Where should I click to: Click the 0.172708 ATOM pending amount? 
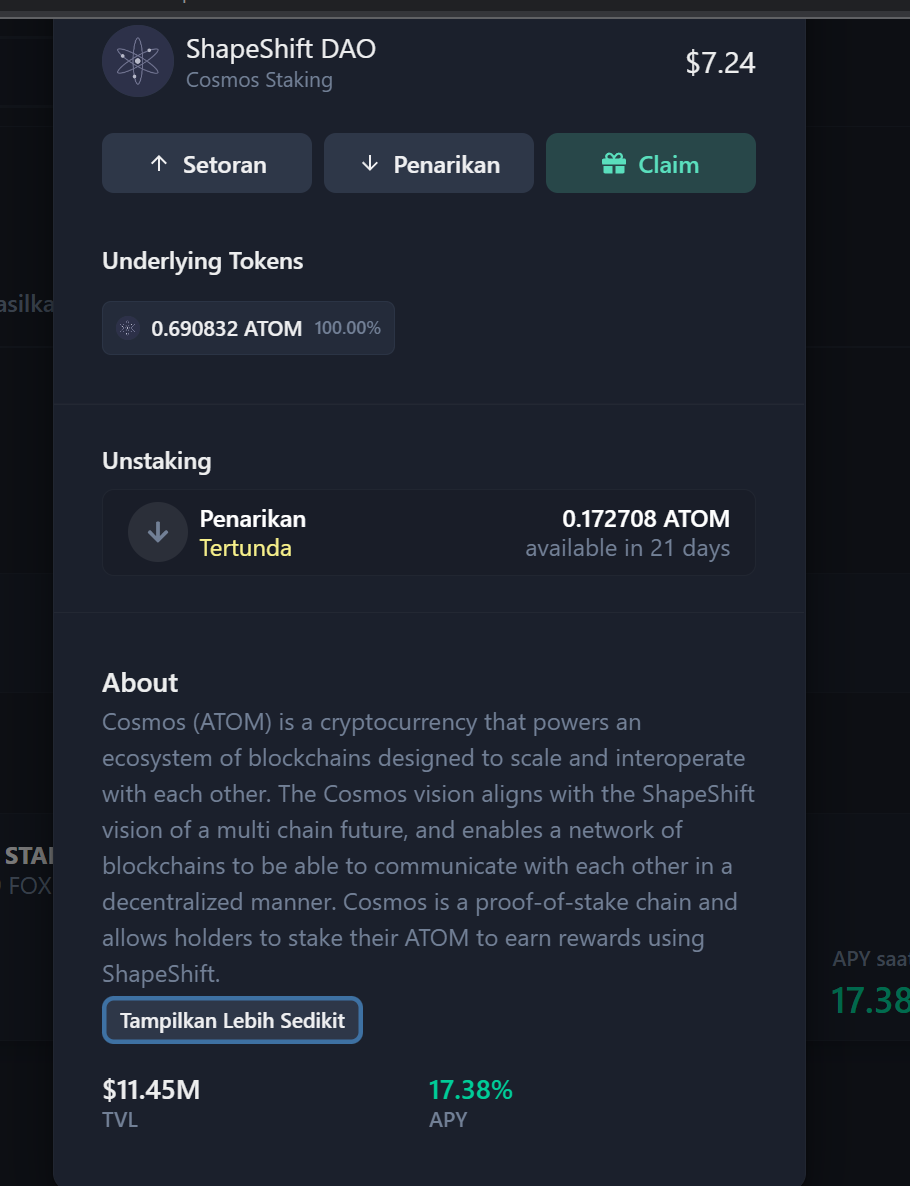[x=646, y=519]
